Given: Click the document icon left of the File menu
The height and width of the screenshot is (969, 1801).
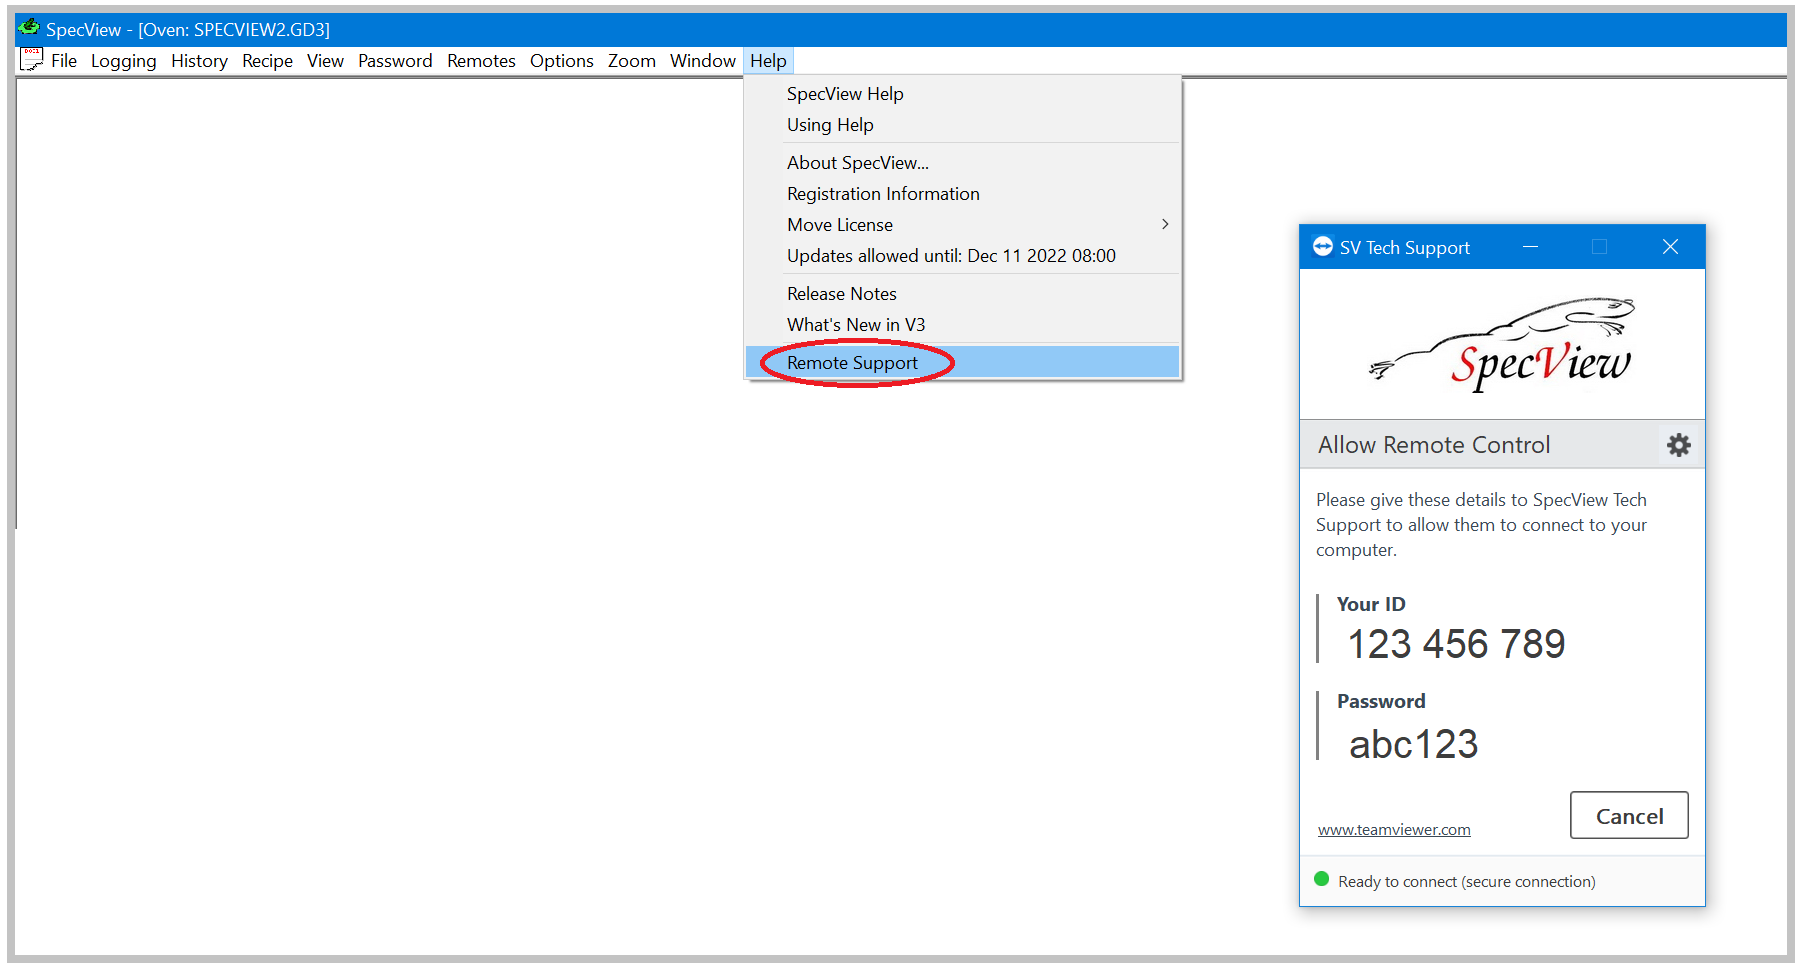Looking at the screenshot, I should [x=30, y=59].
